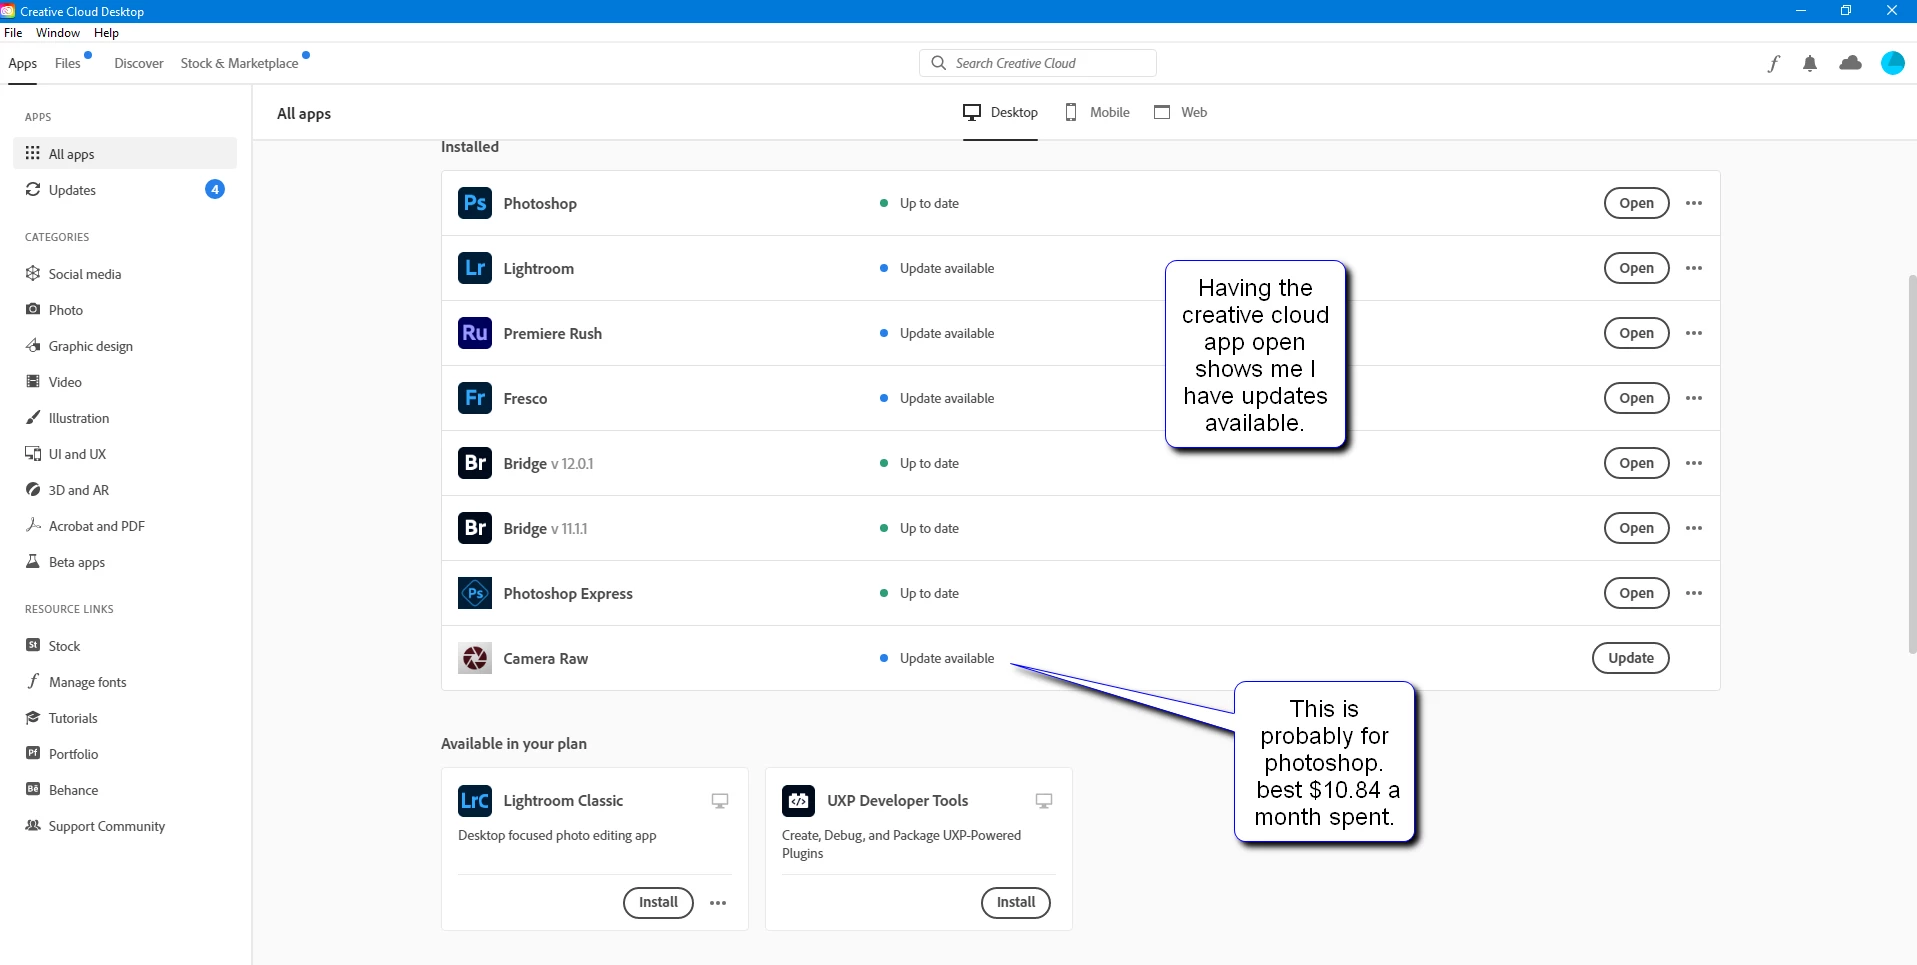
Task: Click the Premiere Rush app icon
Action: coord(475,333)
